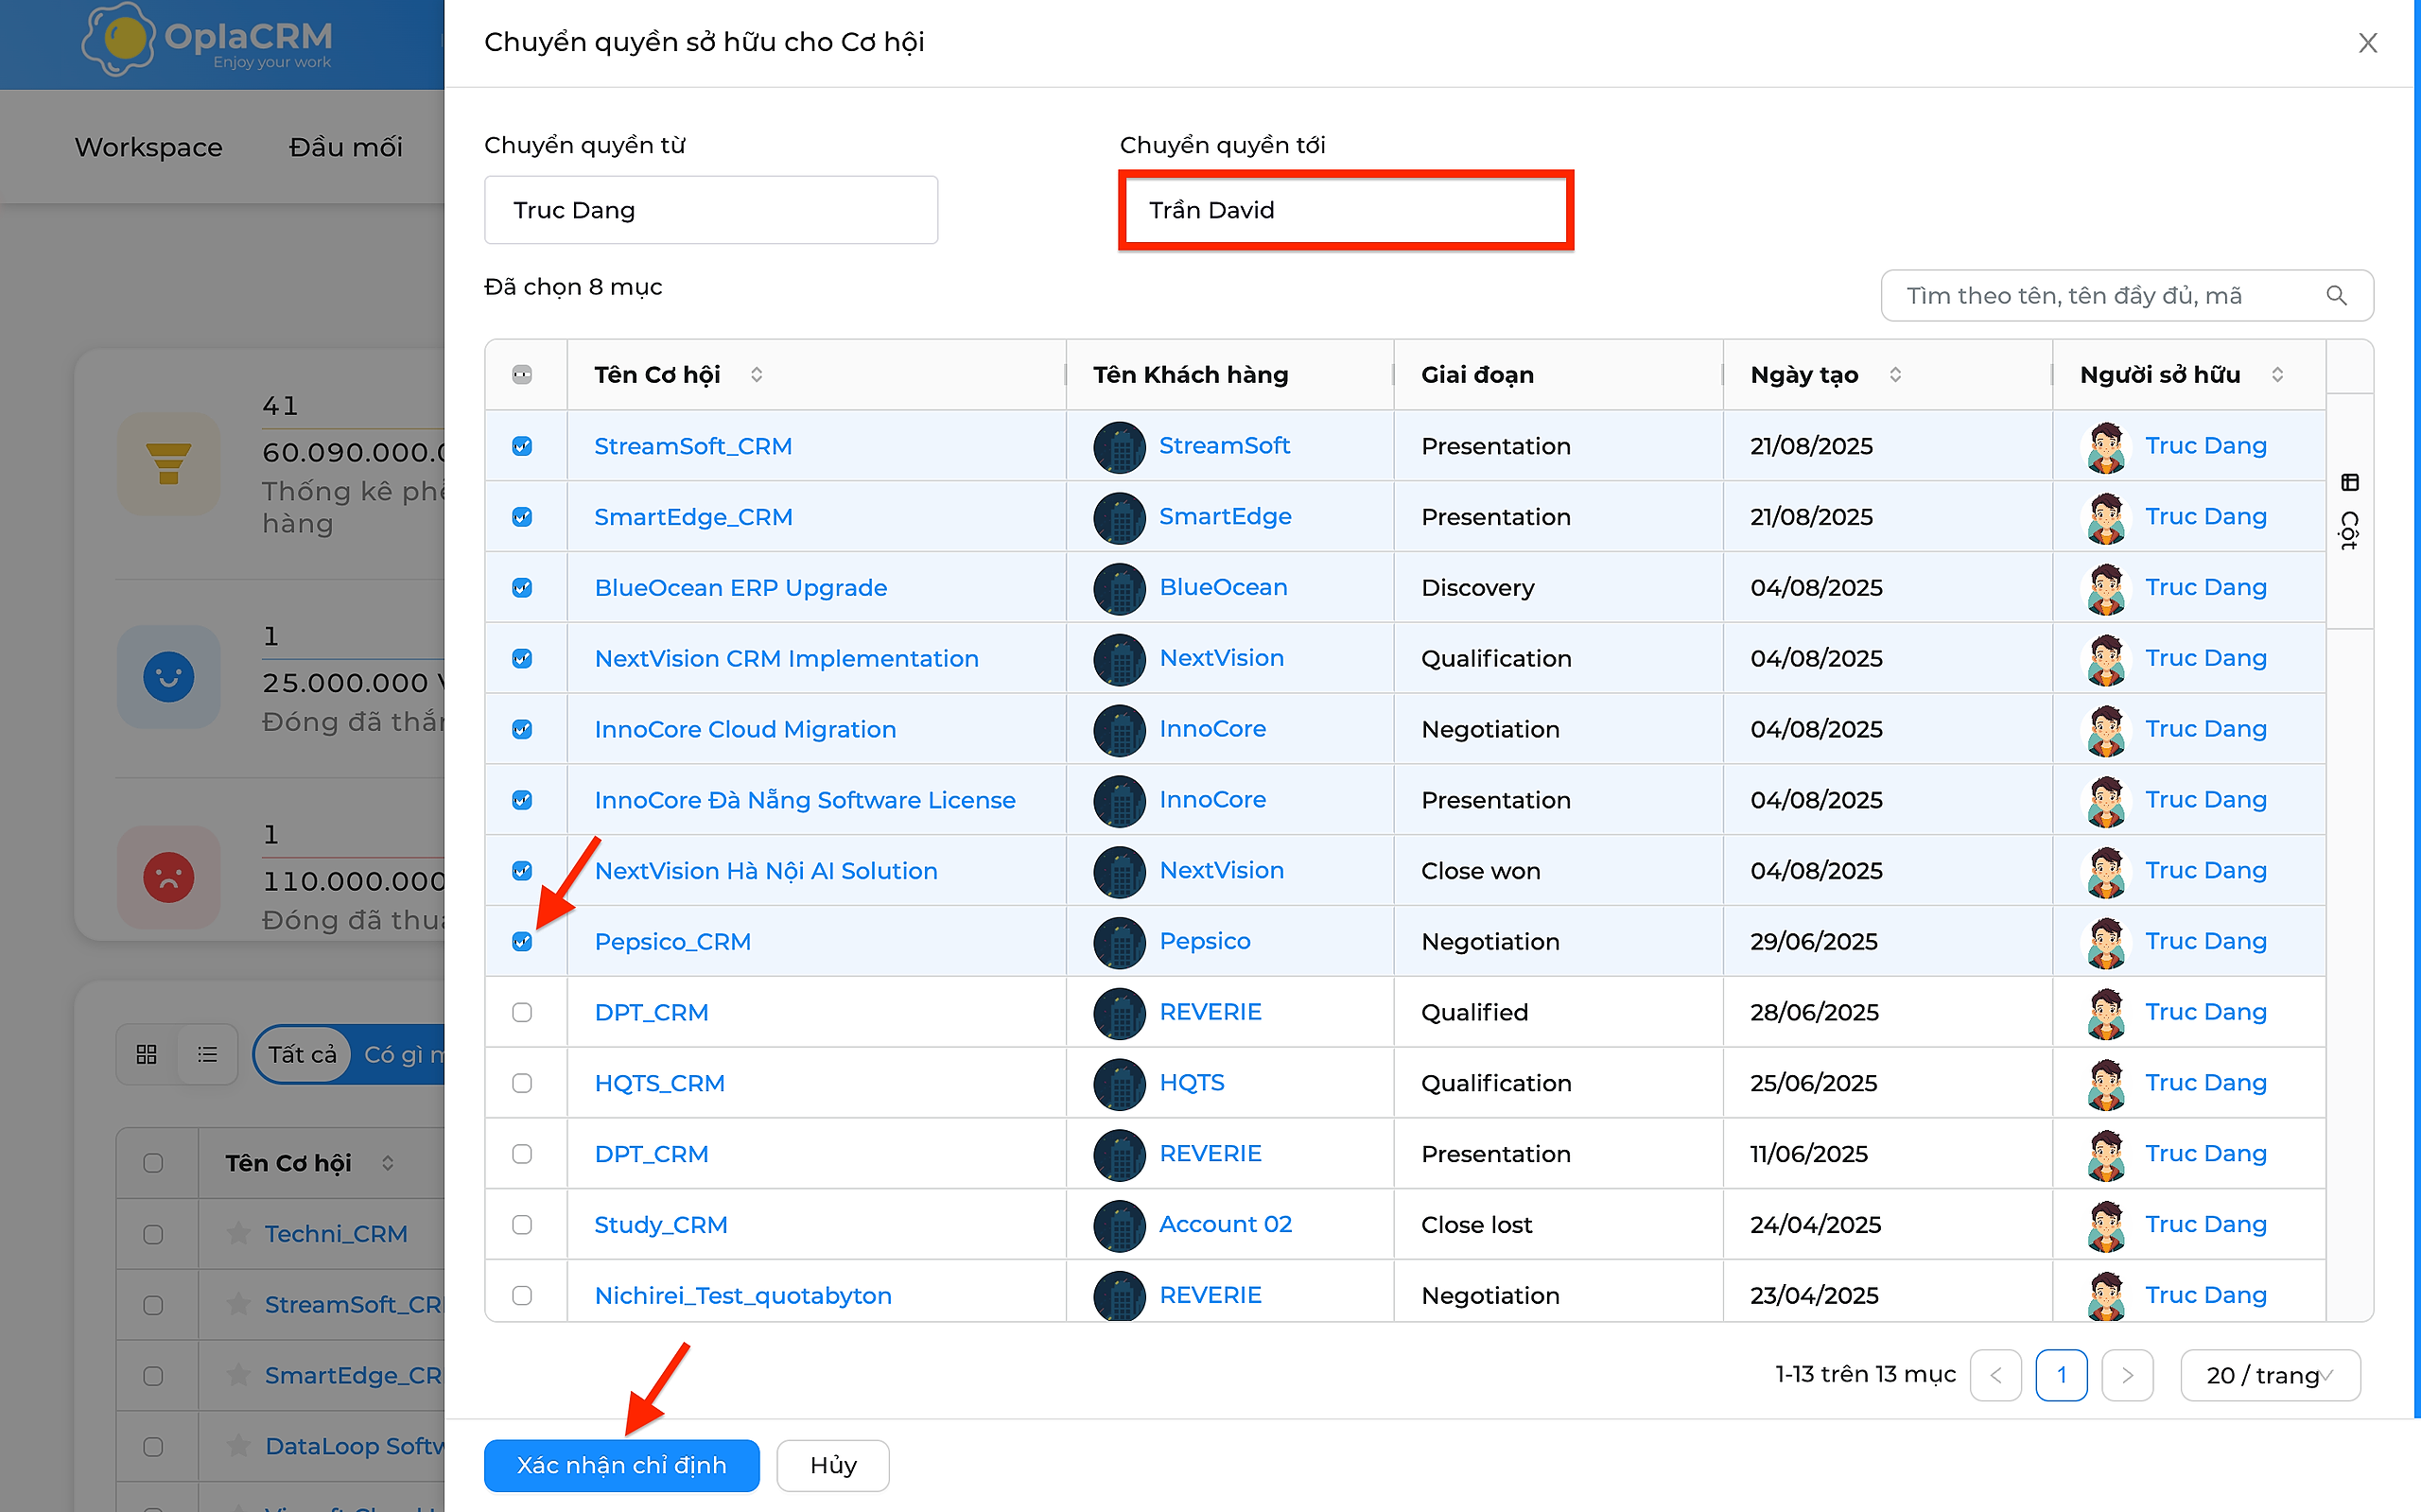
Task: Sort by Người sở hữu column
Action: [2277, 375]
